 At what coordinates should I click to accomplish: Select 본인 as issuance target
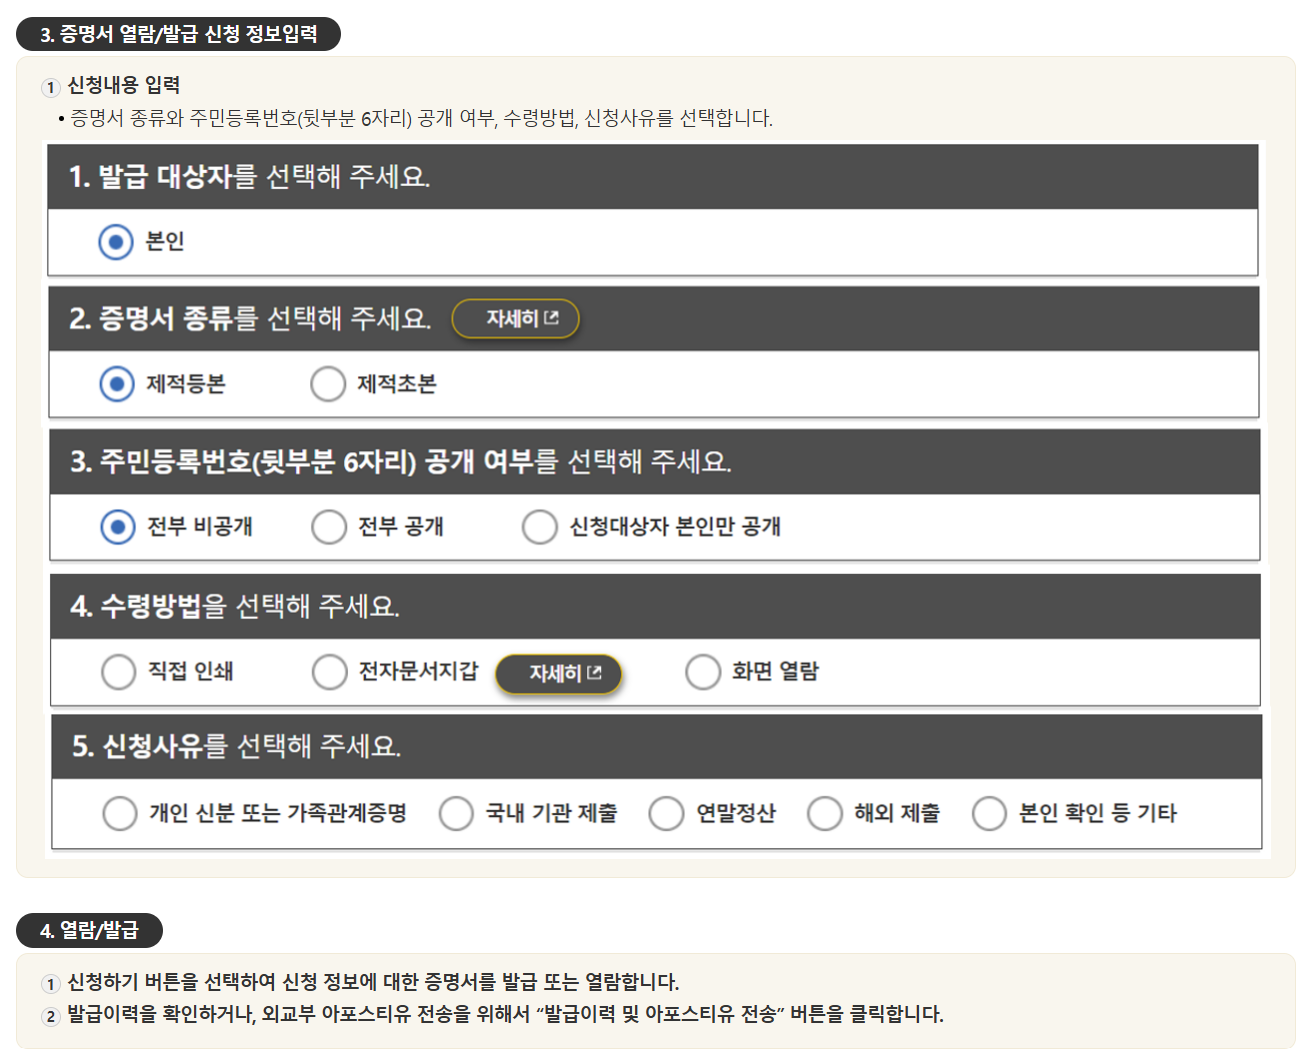(118, 240)
